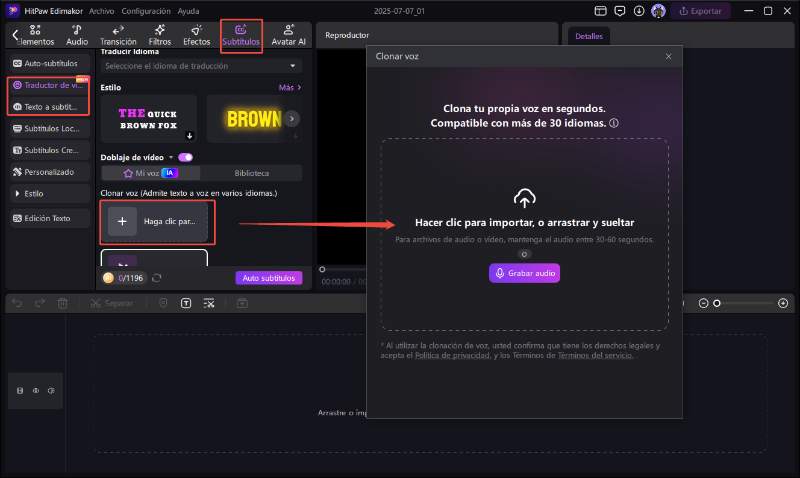This screenshot has height=478, width=800.
Task: Click the Más link for styles
Action: [290, 88]
